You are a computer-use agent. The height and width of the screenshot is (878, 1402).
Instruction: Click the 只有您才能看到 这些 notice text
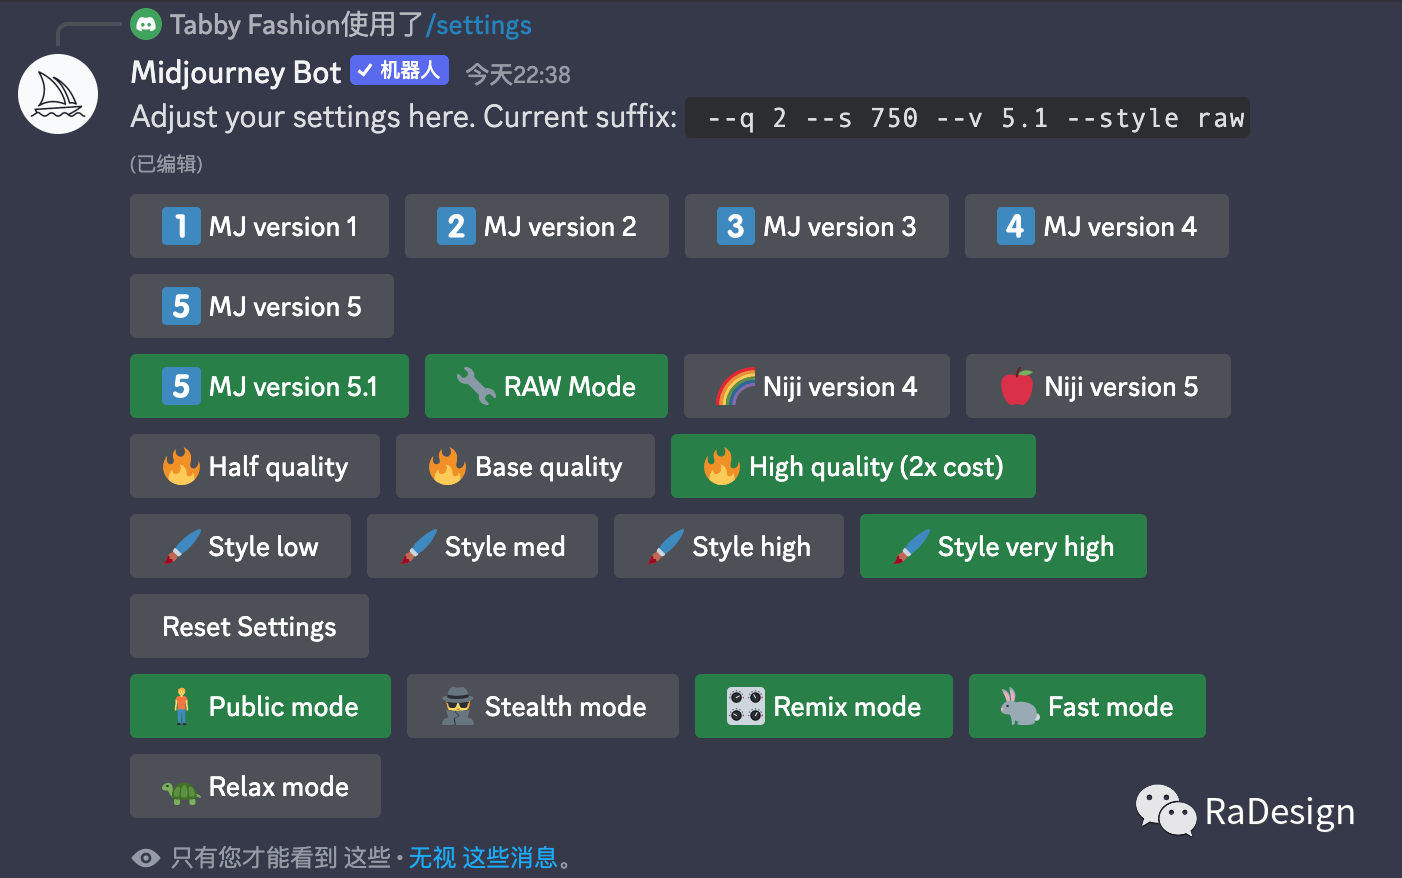(280, 858)
